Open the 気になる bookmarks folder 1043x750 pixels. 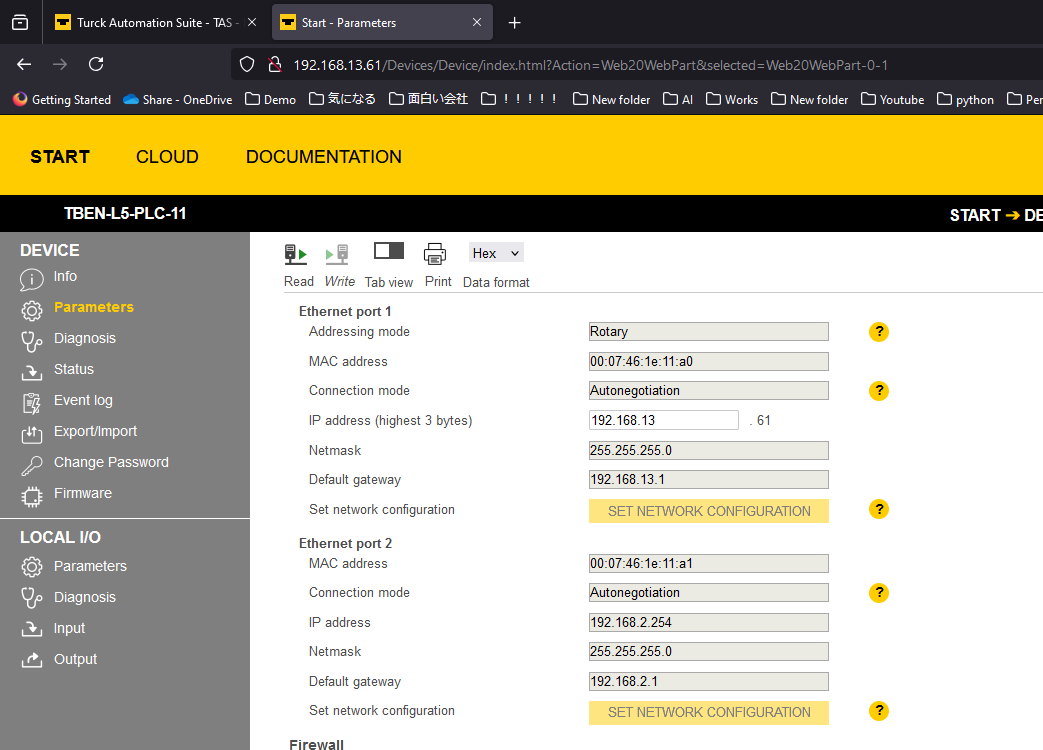click(342, 100)
